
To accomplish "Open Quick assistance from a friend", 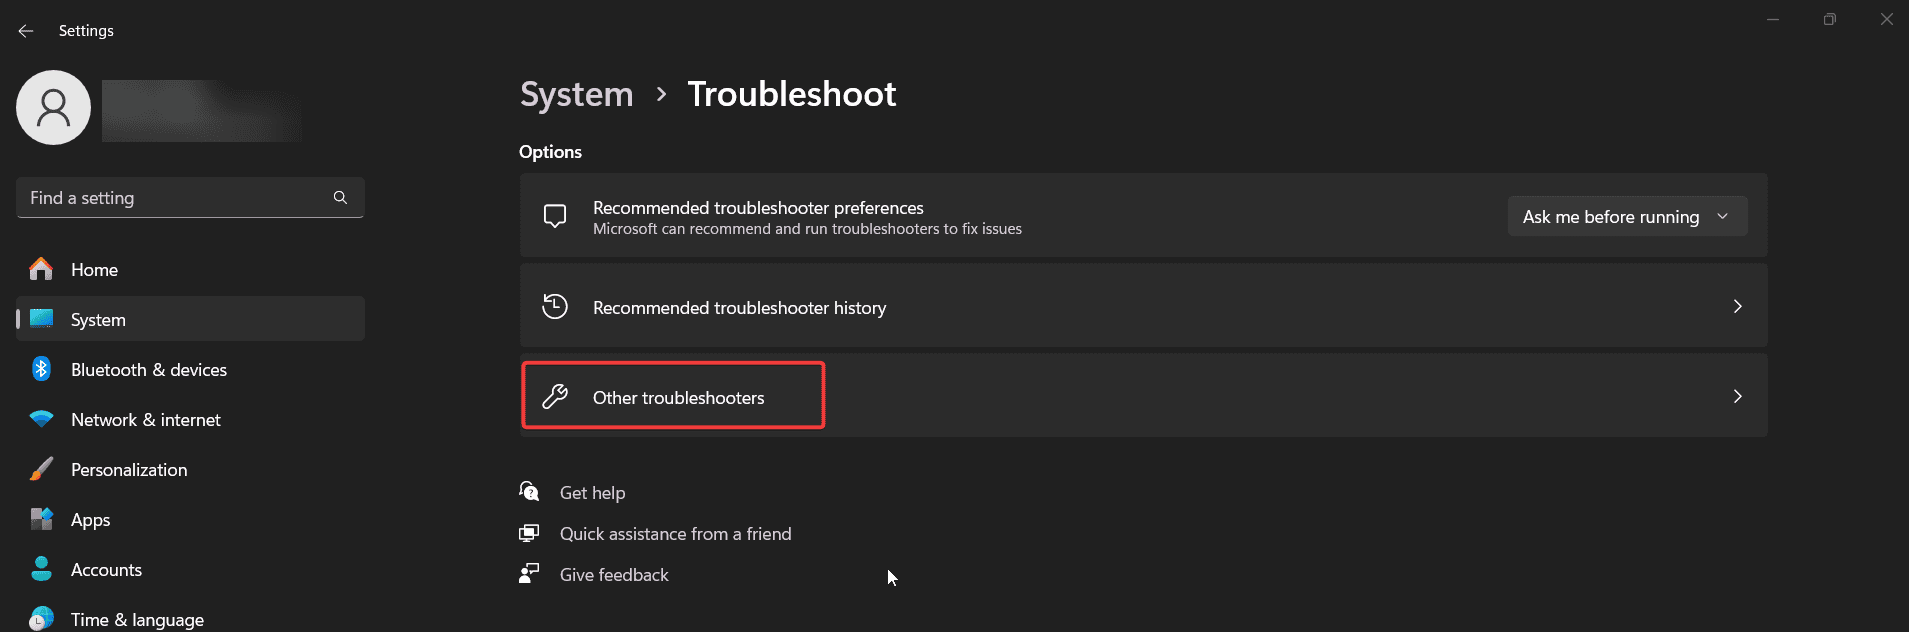I will tap(675, 534).
